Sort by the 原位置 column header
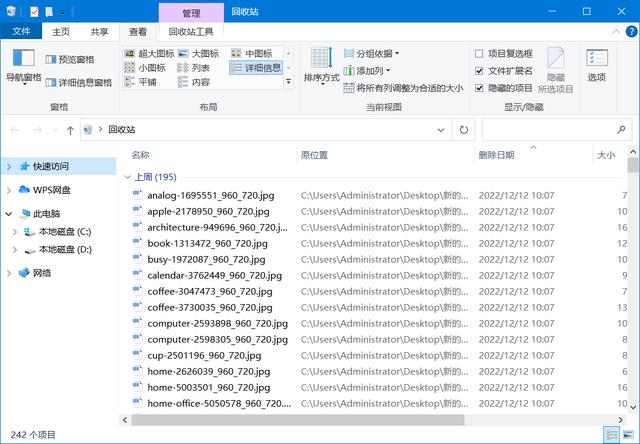Image resolution: width=640 pixels, height=444 pixels. tap(314, 155)
